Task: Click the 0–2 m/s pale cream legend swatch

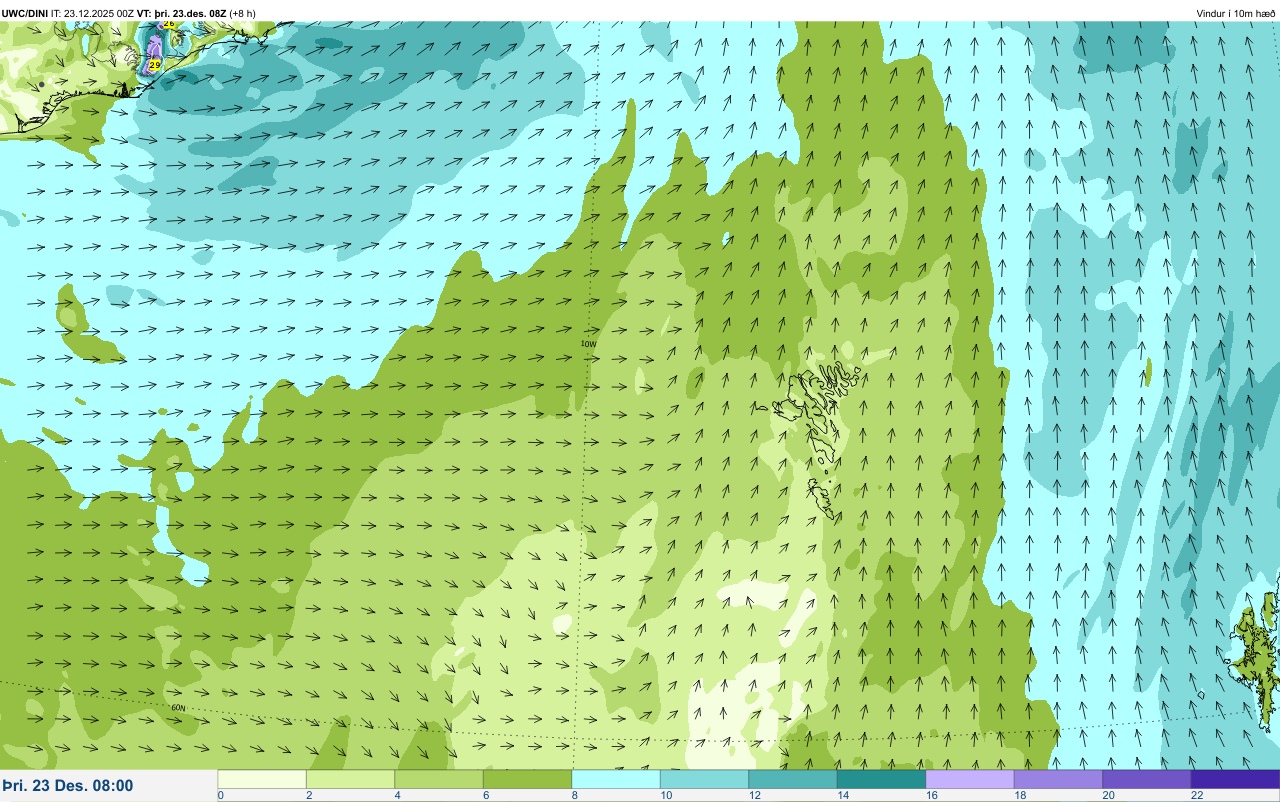Action: pos(262,779)
